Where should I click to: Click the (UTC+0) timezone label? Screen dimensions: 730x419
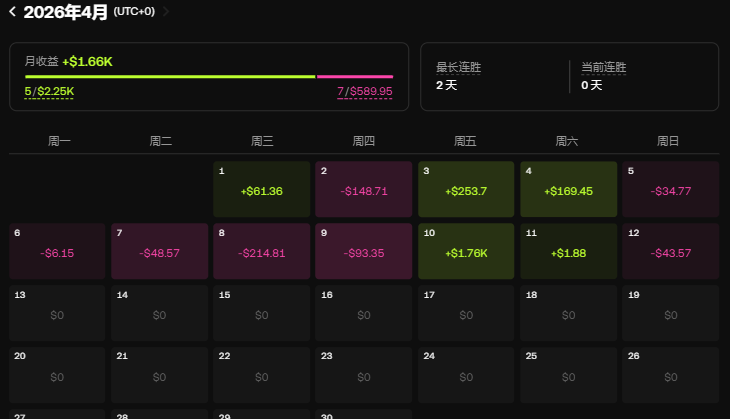pyautogui.click(x=134, y=12)
